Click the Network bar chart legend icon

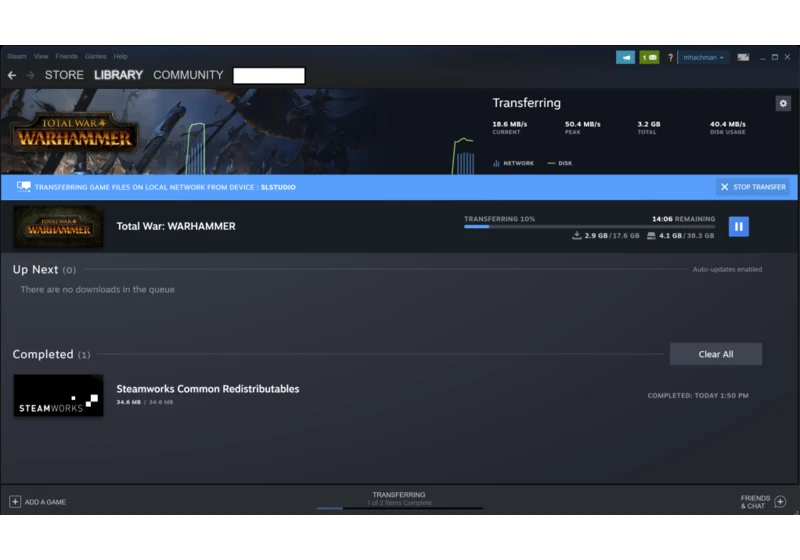(496, 163)
